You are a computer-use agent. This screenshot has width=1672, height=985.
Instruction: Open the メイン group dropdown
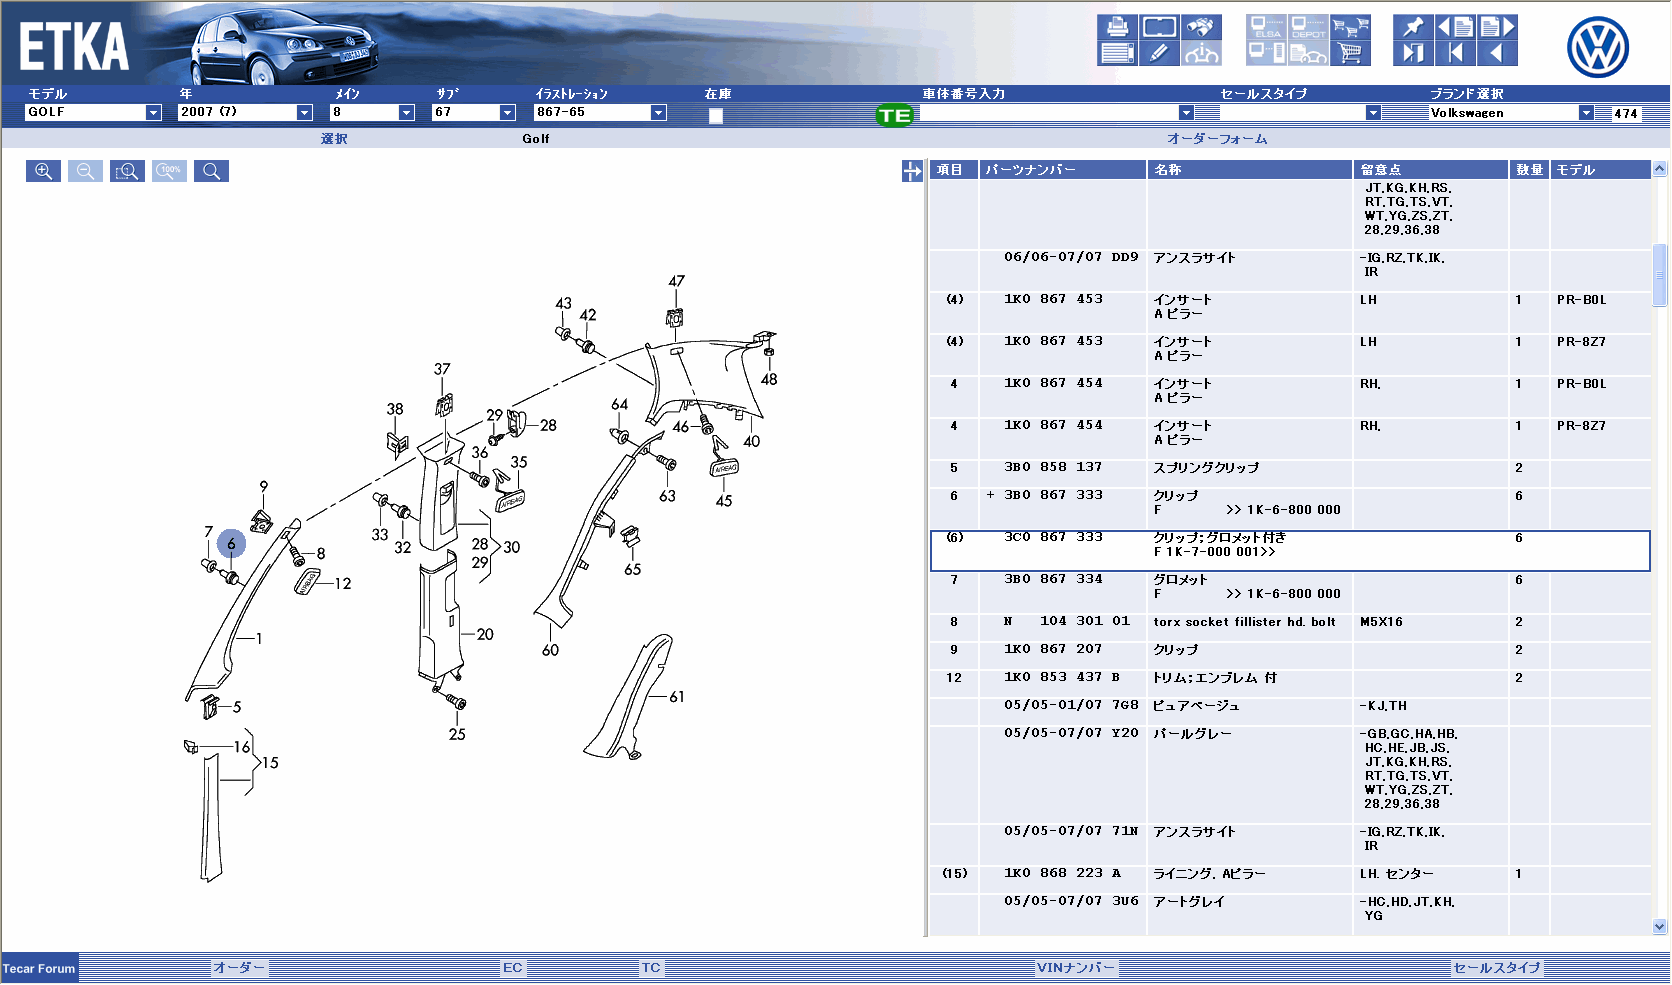coord(406,113)
